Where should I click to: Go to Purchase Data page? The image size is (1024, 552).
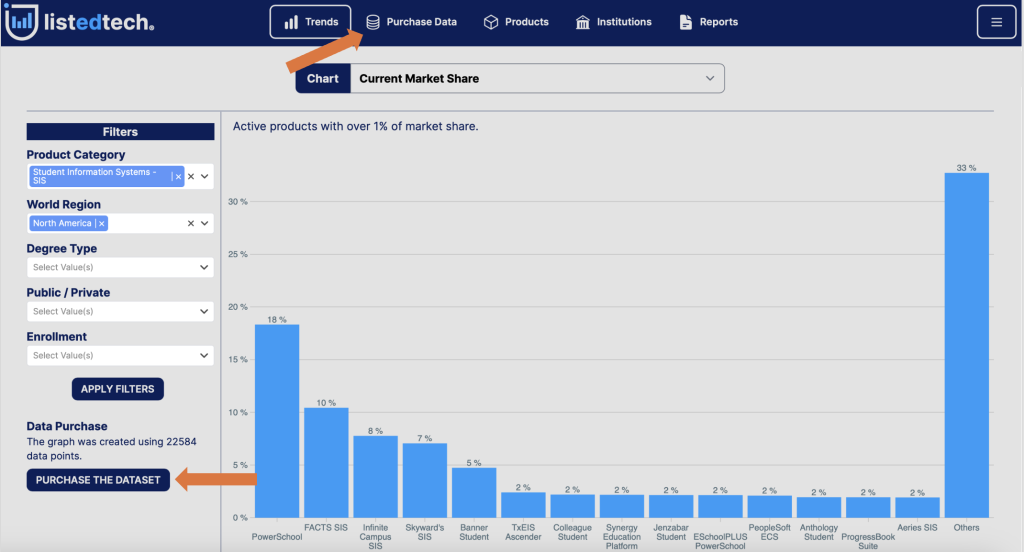pyautogui.click(x=411, y=22)
